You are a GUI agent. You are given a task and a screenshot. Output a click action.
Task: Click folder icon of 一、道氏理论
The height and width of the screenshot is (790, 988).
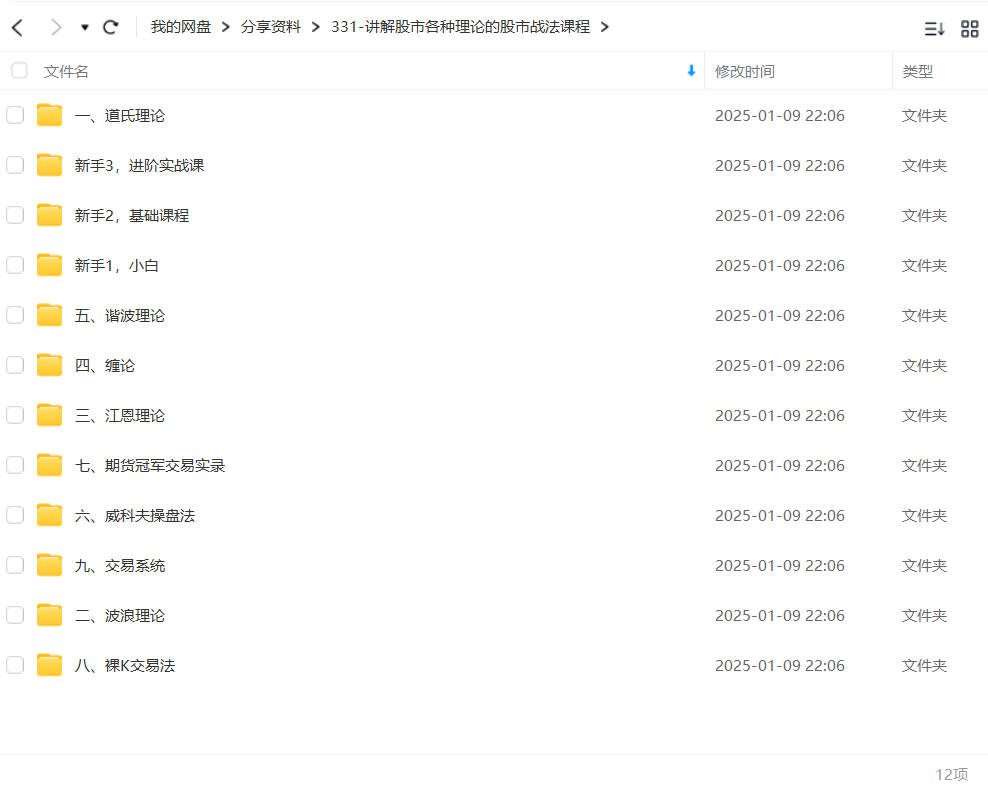[49, 115]
